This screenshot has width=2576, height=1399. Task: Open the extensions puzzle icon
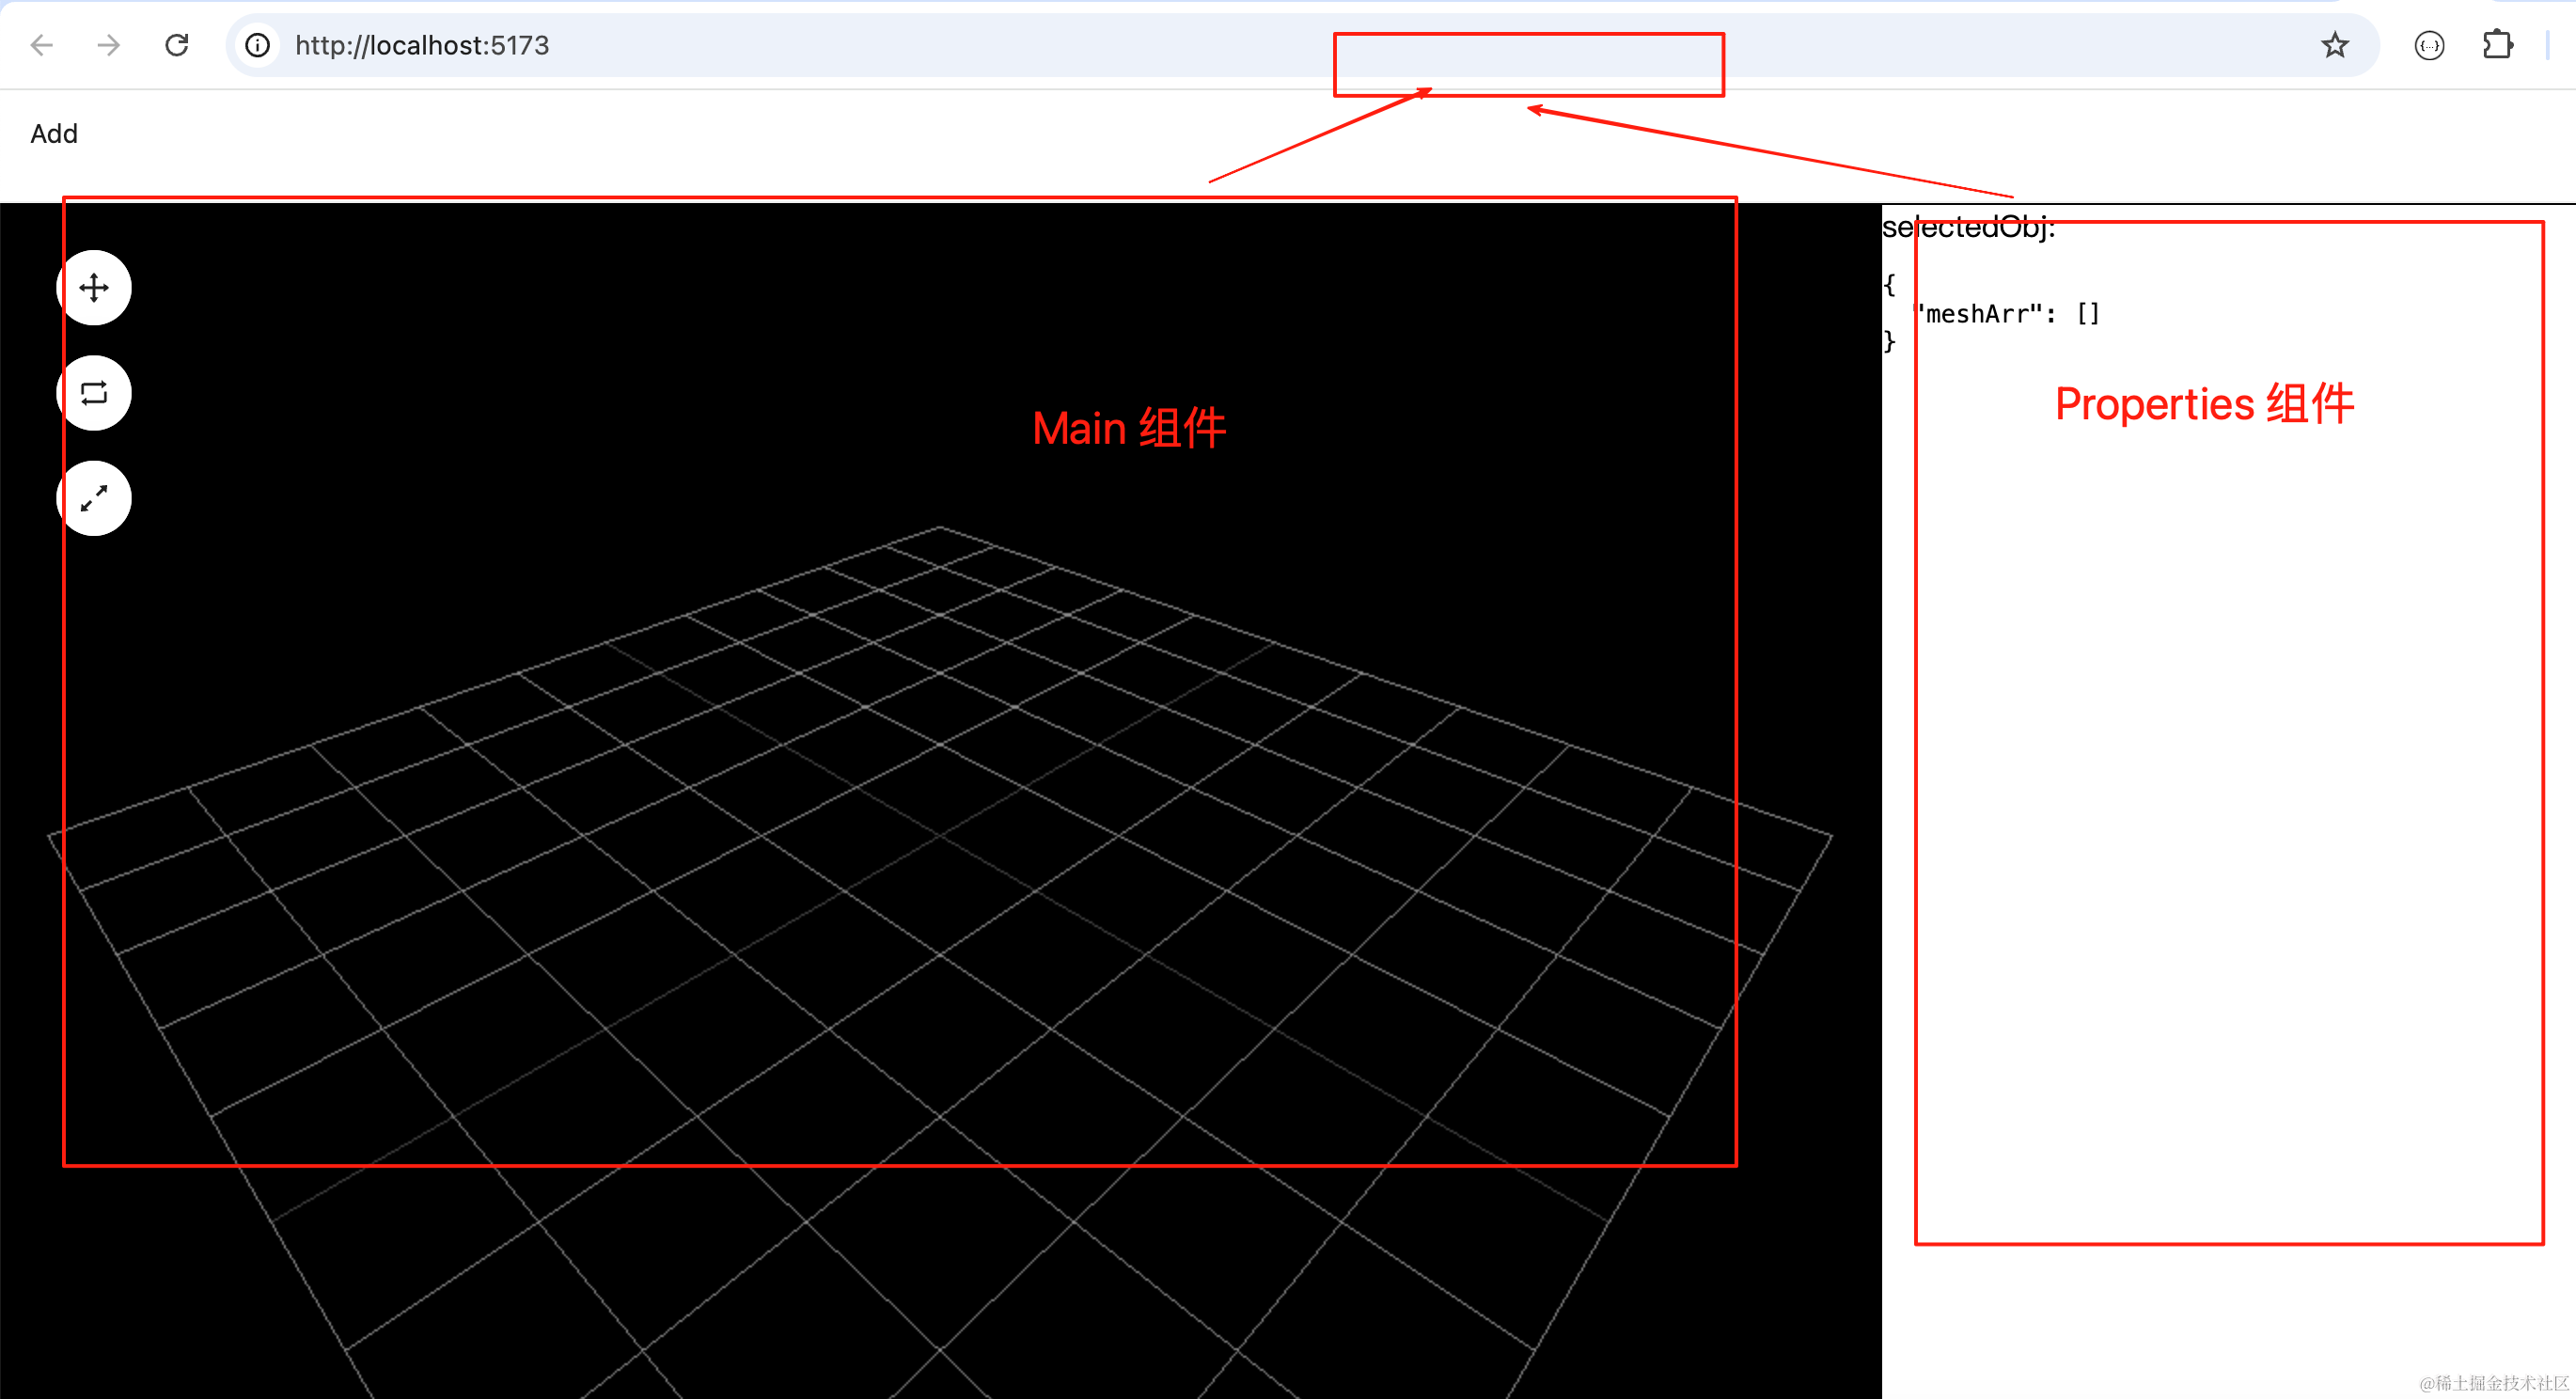coord(2497,45)
